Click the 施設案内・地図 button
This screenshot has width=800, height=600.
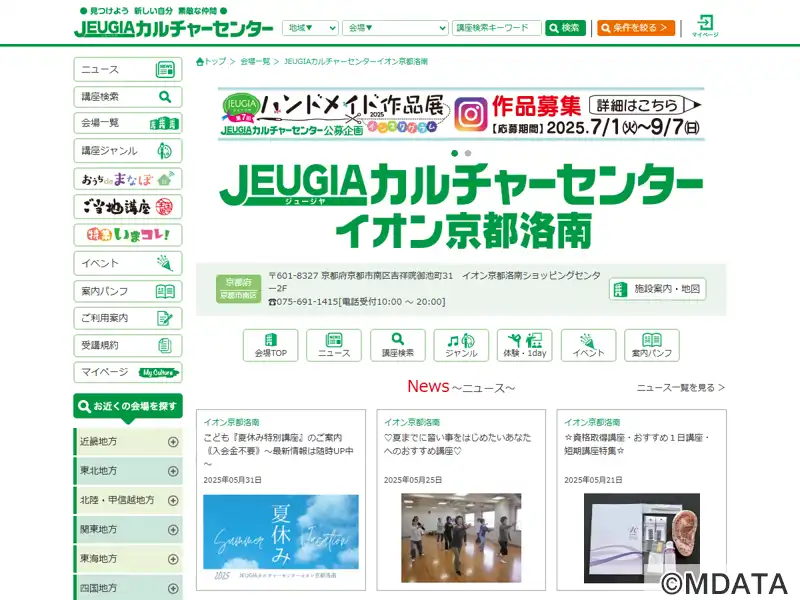(657, 289)
